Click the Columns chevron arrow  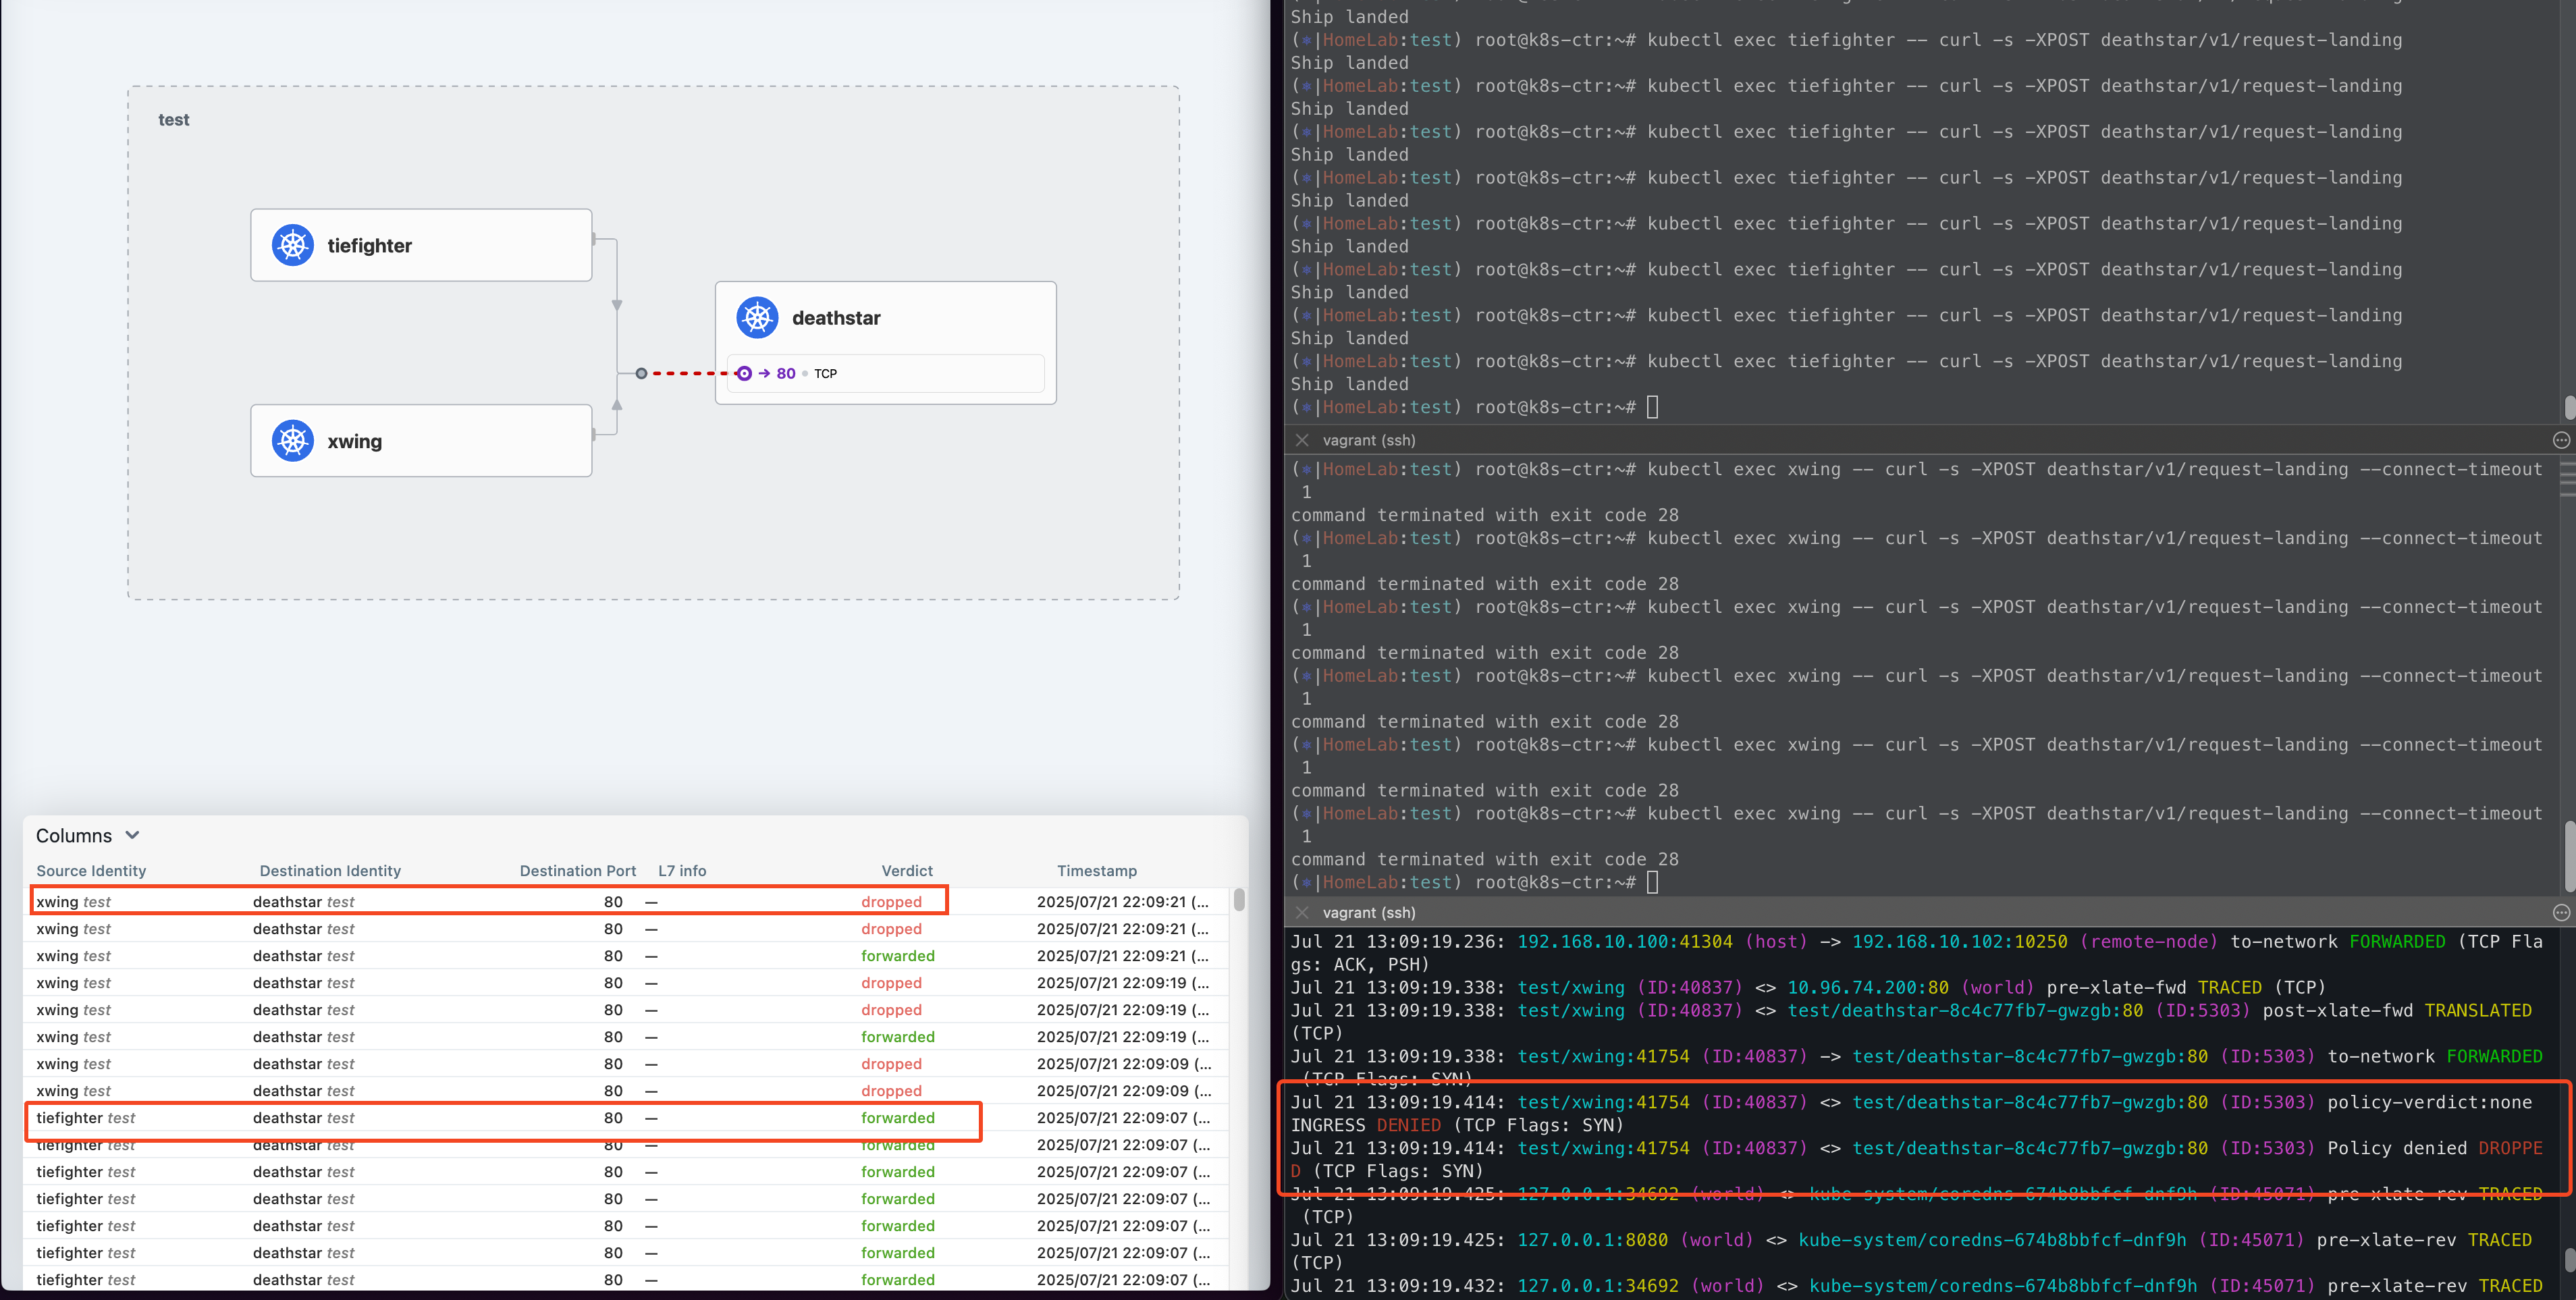click(x=132, y=836)
